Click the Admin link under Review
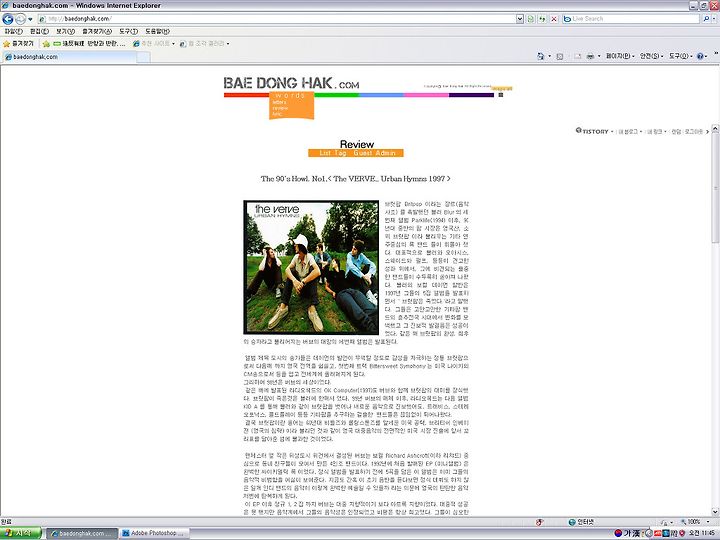 pos(385,153)
